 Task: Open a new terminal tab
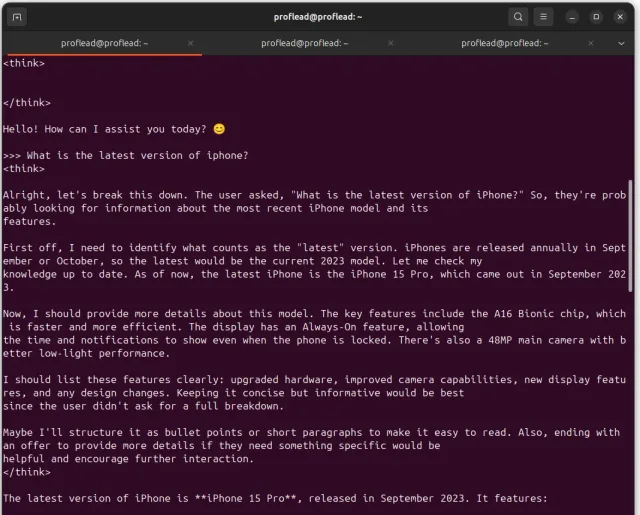tap(17, 17)
